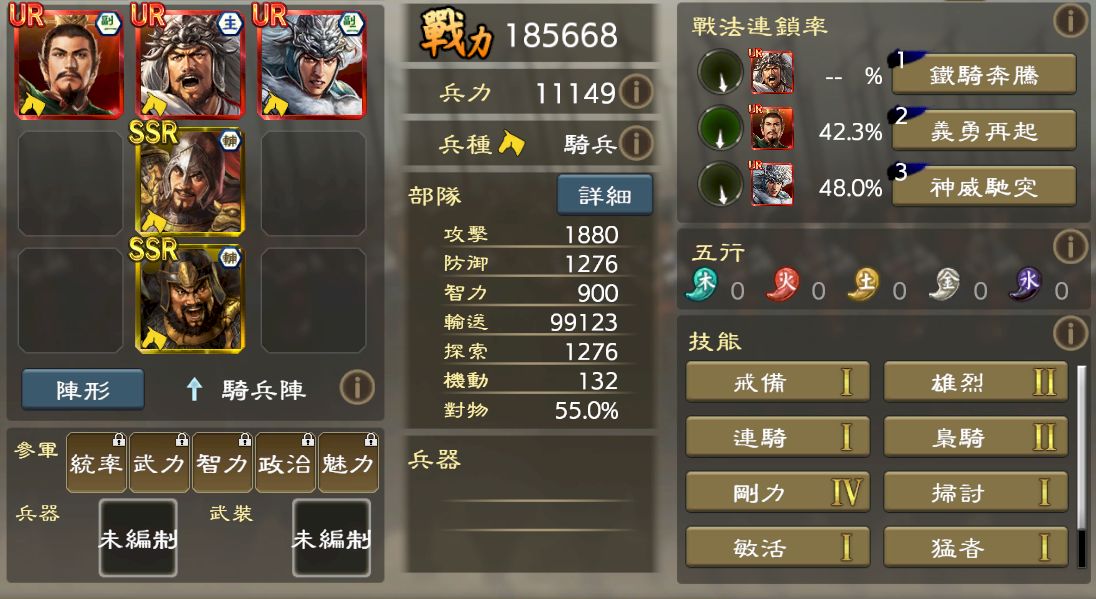Toggle locked 魅力 advisor slot
This screenshot has height=599, width=1096.
pos(348,462)
